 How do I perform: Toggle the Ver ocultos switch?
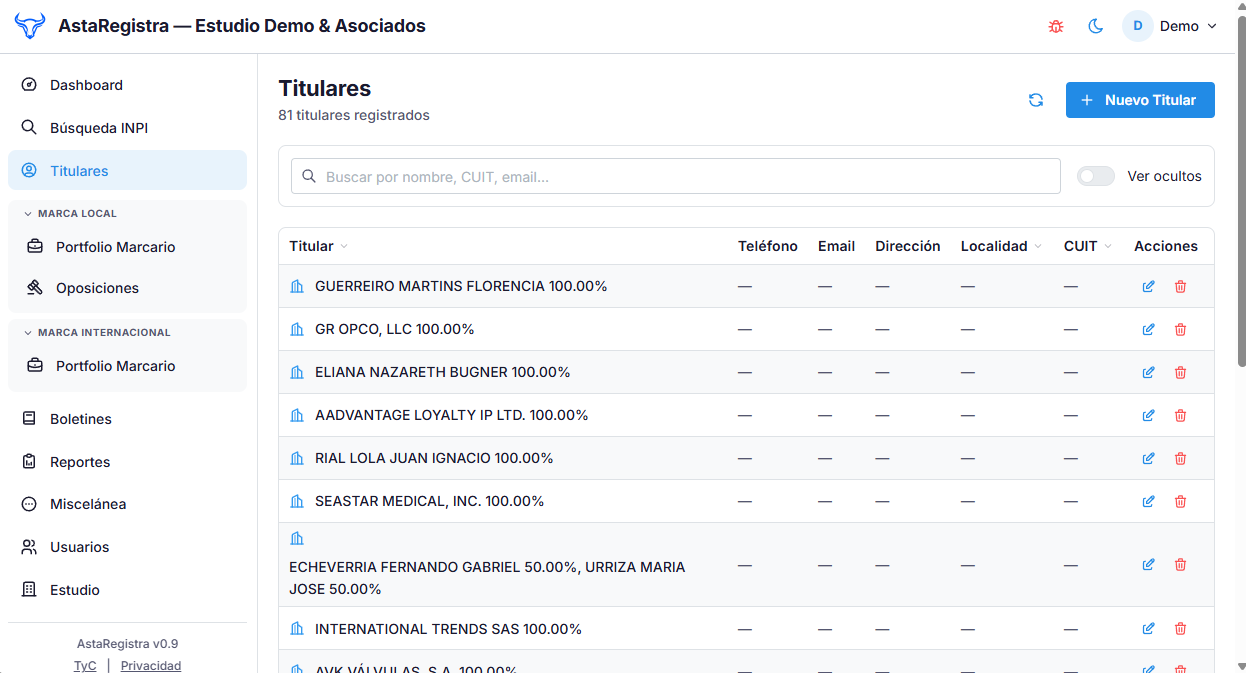point(1095,176)
